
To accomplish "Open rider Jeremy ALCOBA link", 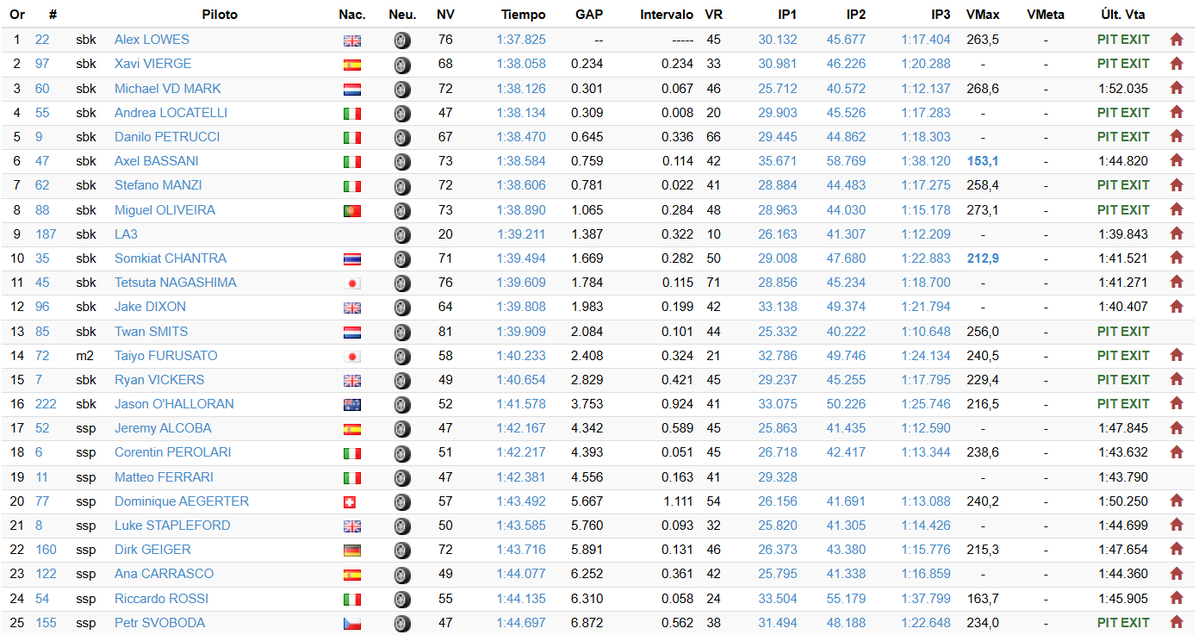I will click(x=163, y=428).
